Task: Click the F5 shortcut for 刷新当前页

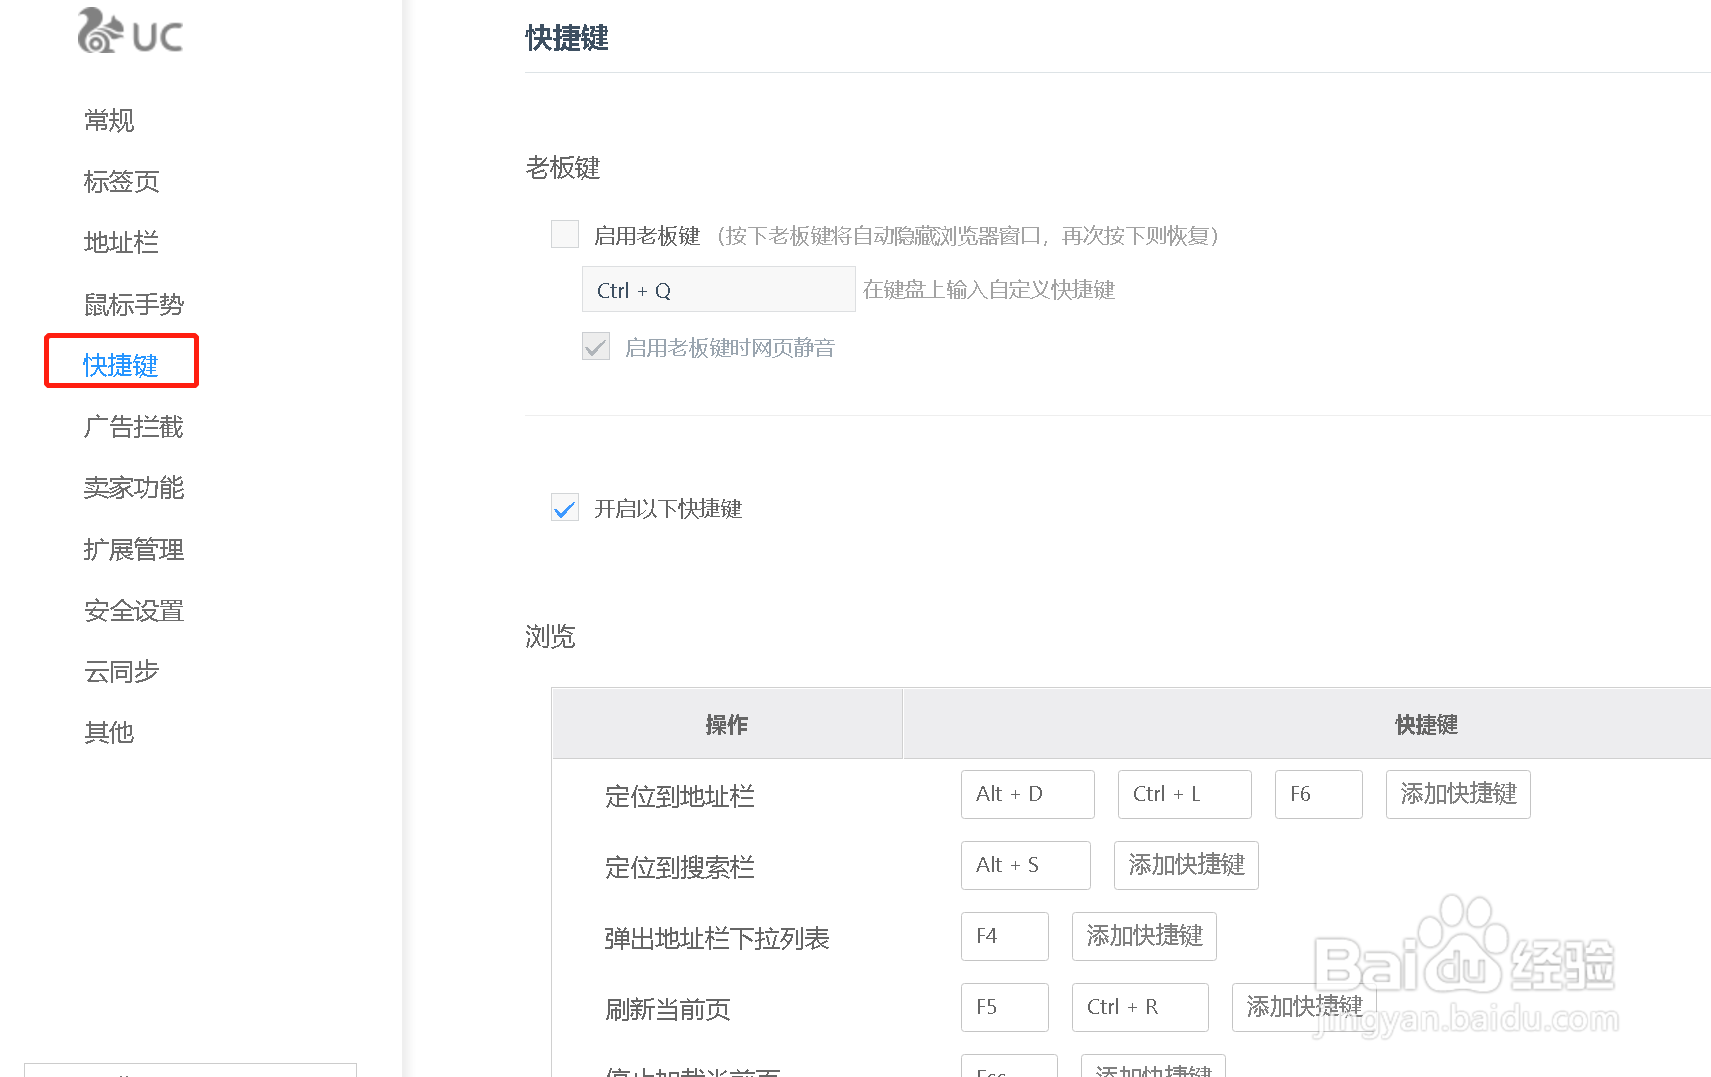Action: click(x=1004, y=1007)
